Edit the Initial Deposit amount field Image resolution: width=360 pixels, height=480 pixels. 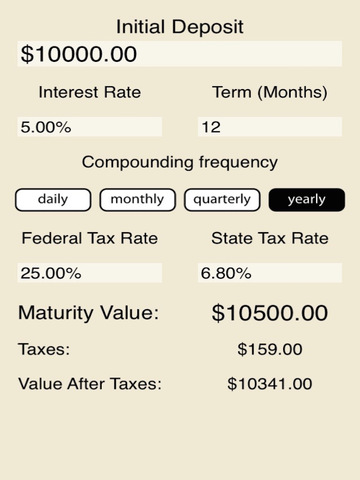pyautogui.click(x=180, y=54)
